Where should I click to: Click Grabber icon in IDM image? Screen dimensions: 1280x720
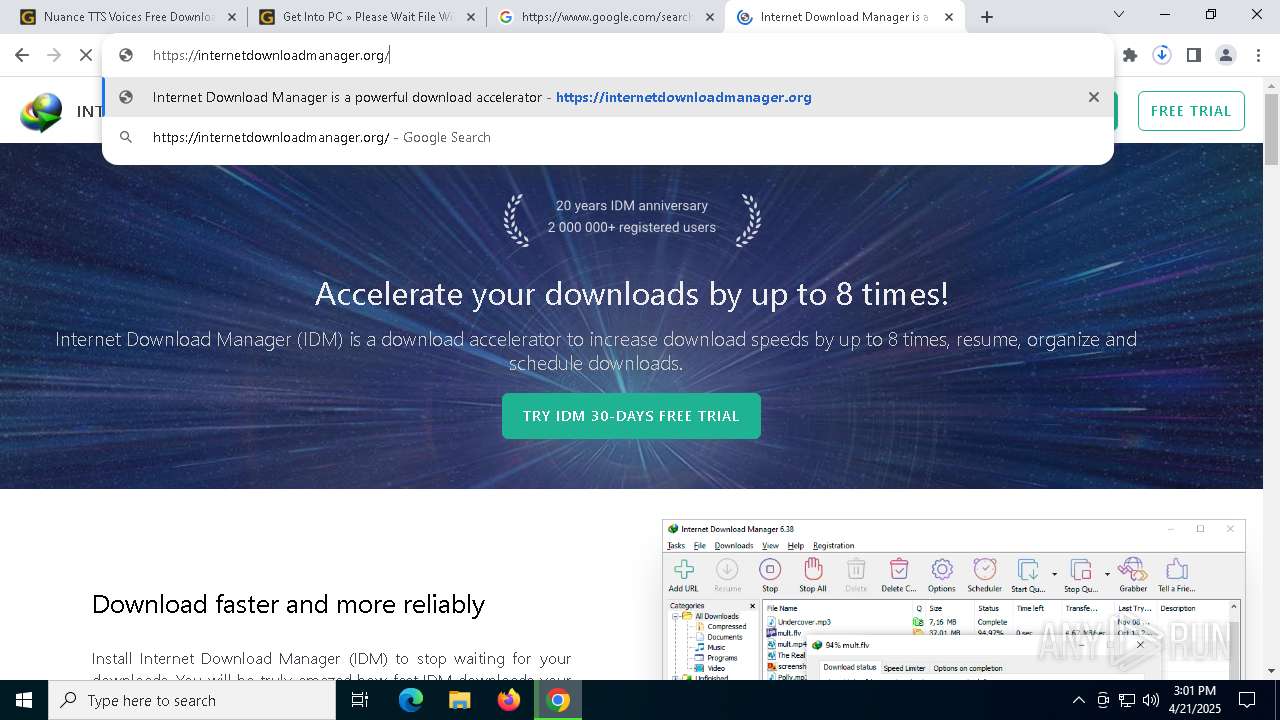point(1133,574)
